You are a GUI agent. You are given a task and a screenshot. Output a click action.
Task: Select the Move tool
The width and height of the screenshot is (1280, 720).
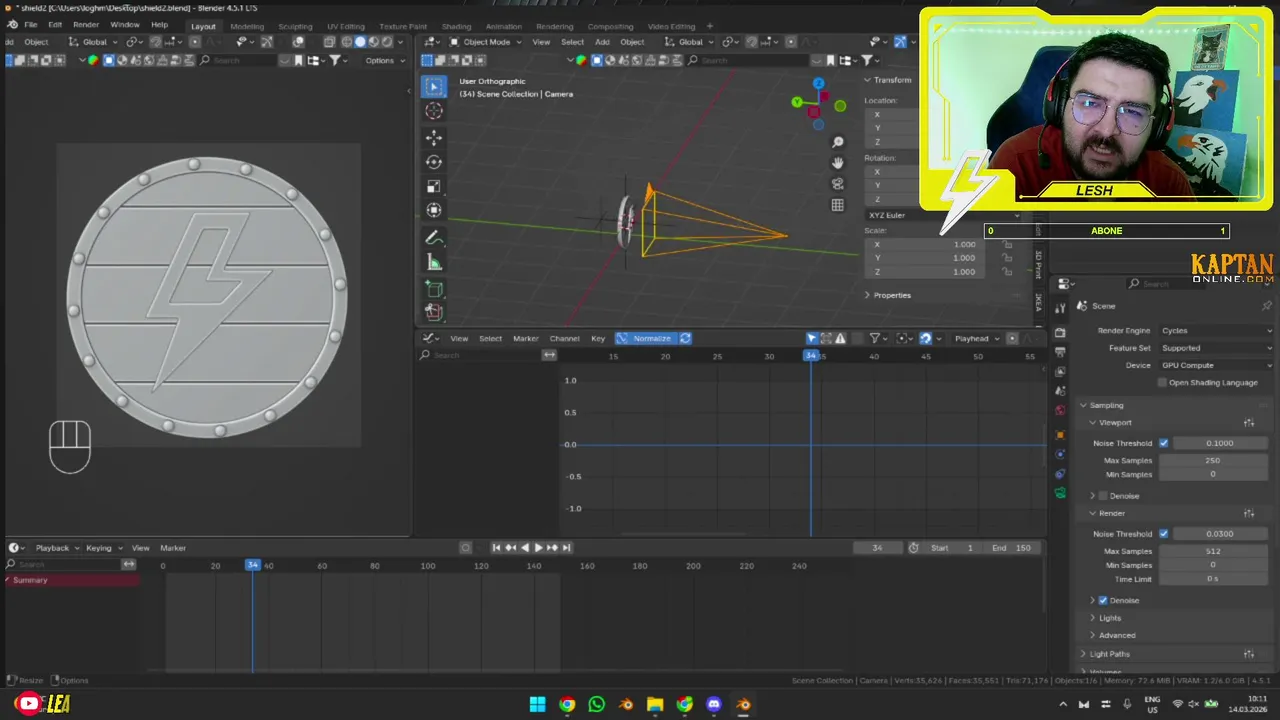(434, 137)
